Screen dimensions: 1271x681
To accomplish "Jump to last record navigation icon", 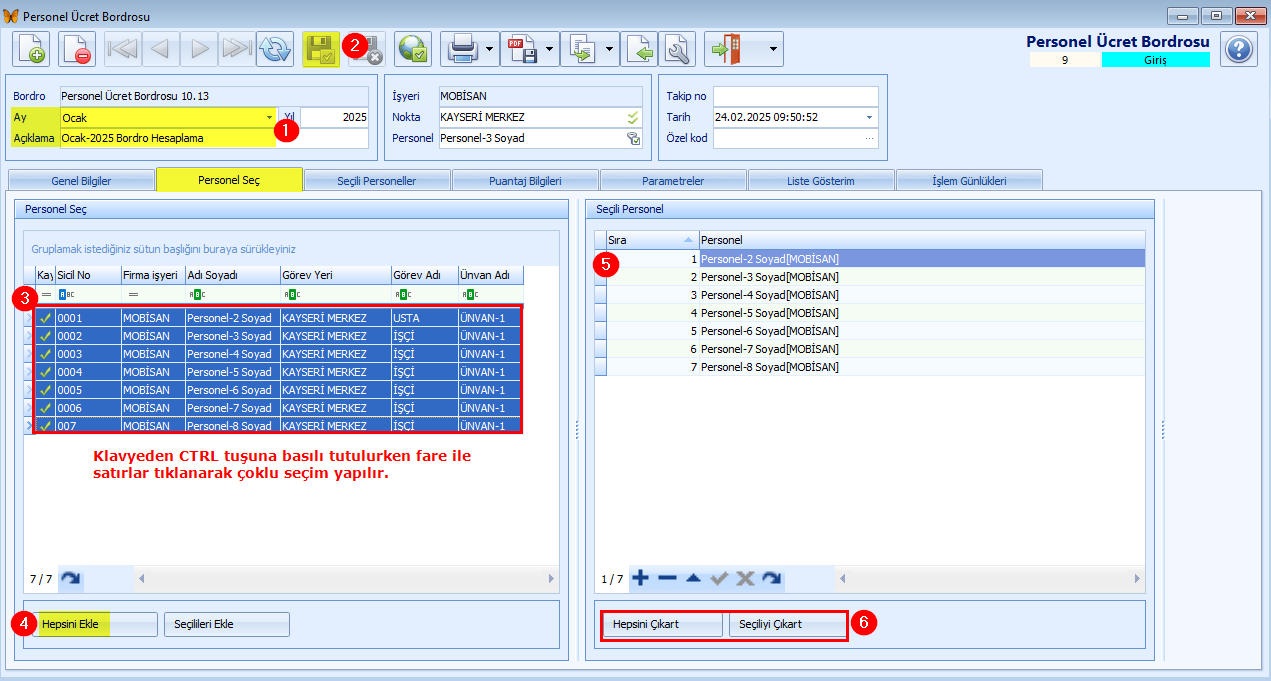I will [x=237, y=49].
